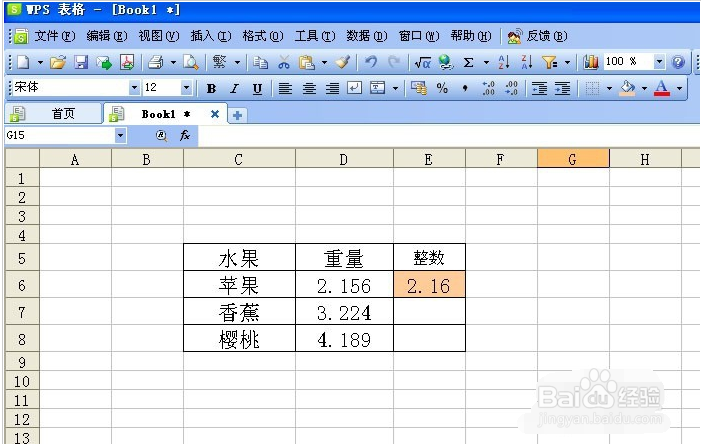Click the AutoSum sigma icon
Image resolution: width=701 pixels, height=444 pixels.
click(x=468, y=62)
